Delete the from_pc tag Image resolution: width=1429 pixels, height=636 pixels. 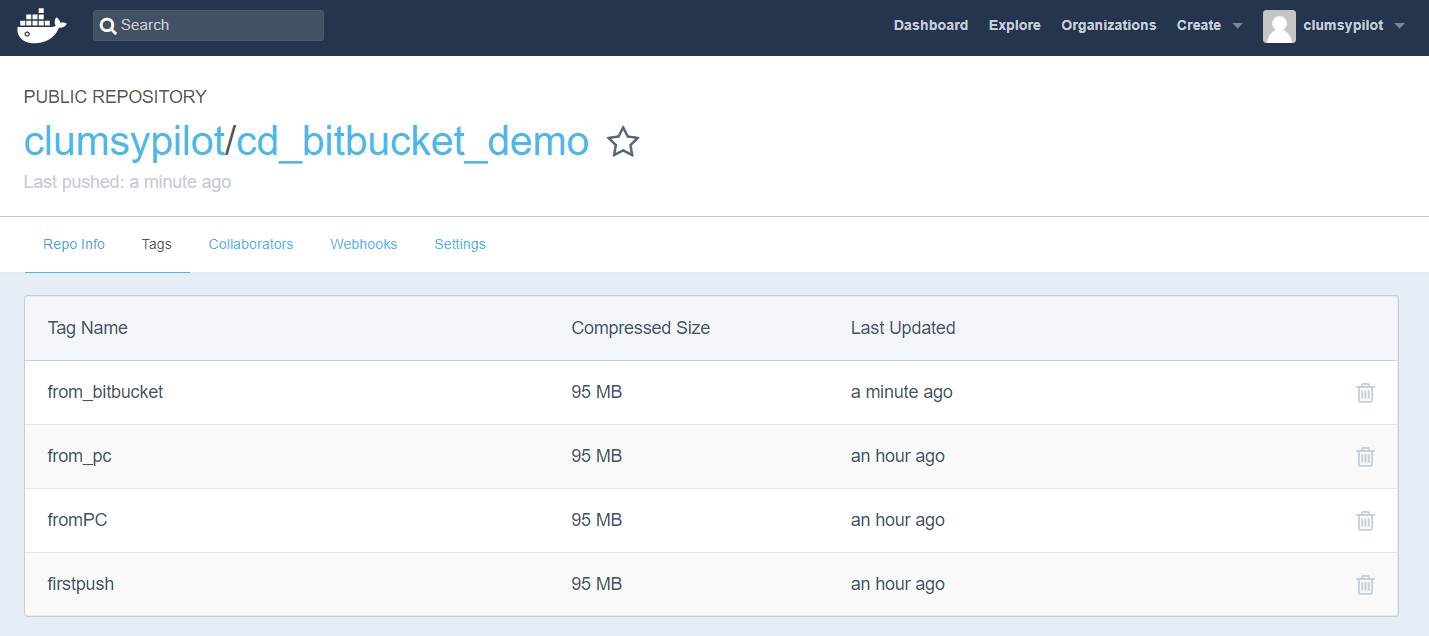coord(1365,456)
